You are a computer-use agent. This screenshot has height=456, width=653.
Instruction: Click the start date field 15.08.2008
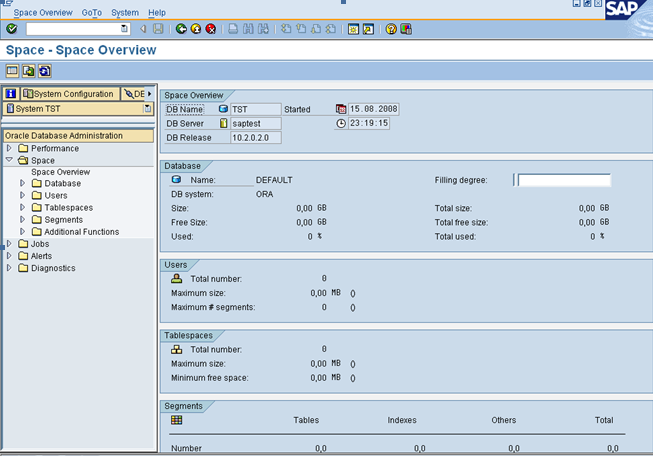click(x=374, y=109)
